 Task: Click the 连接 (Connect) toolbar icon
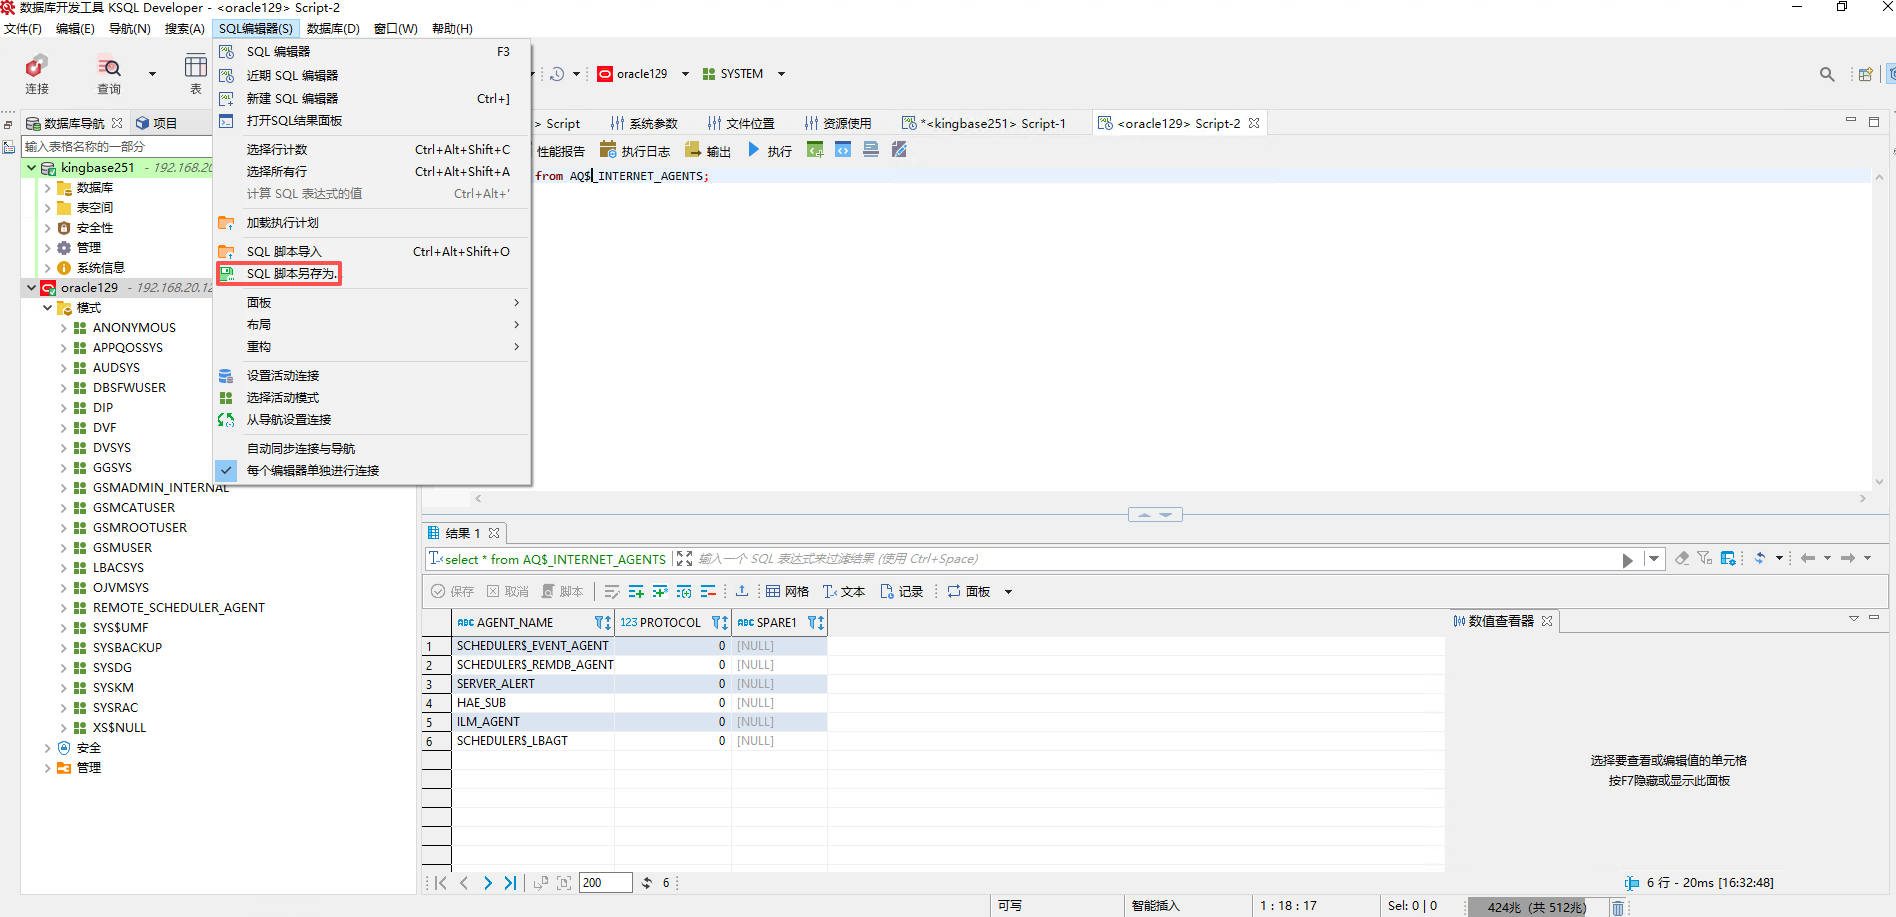[37, 74]
